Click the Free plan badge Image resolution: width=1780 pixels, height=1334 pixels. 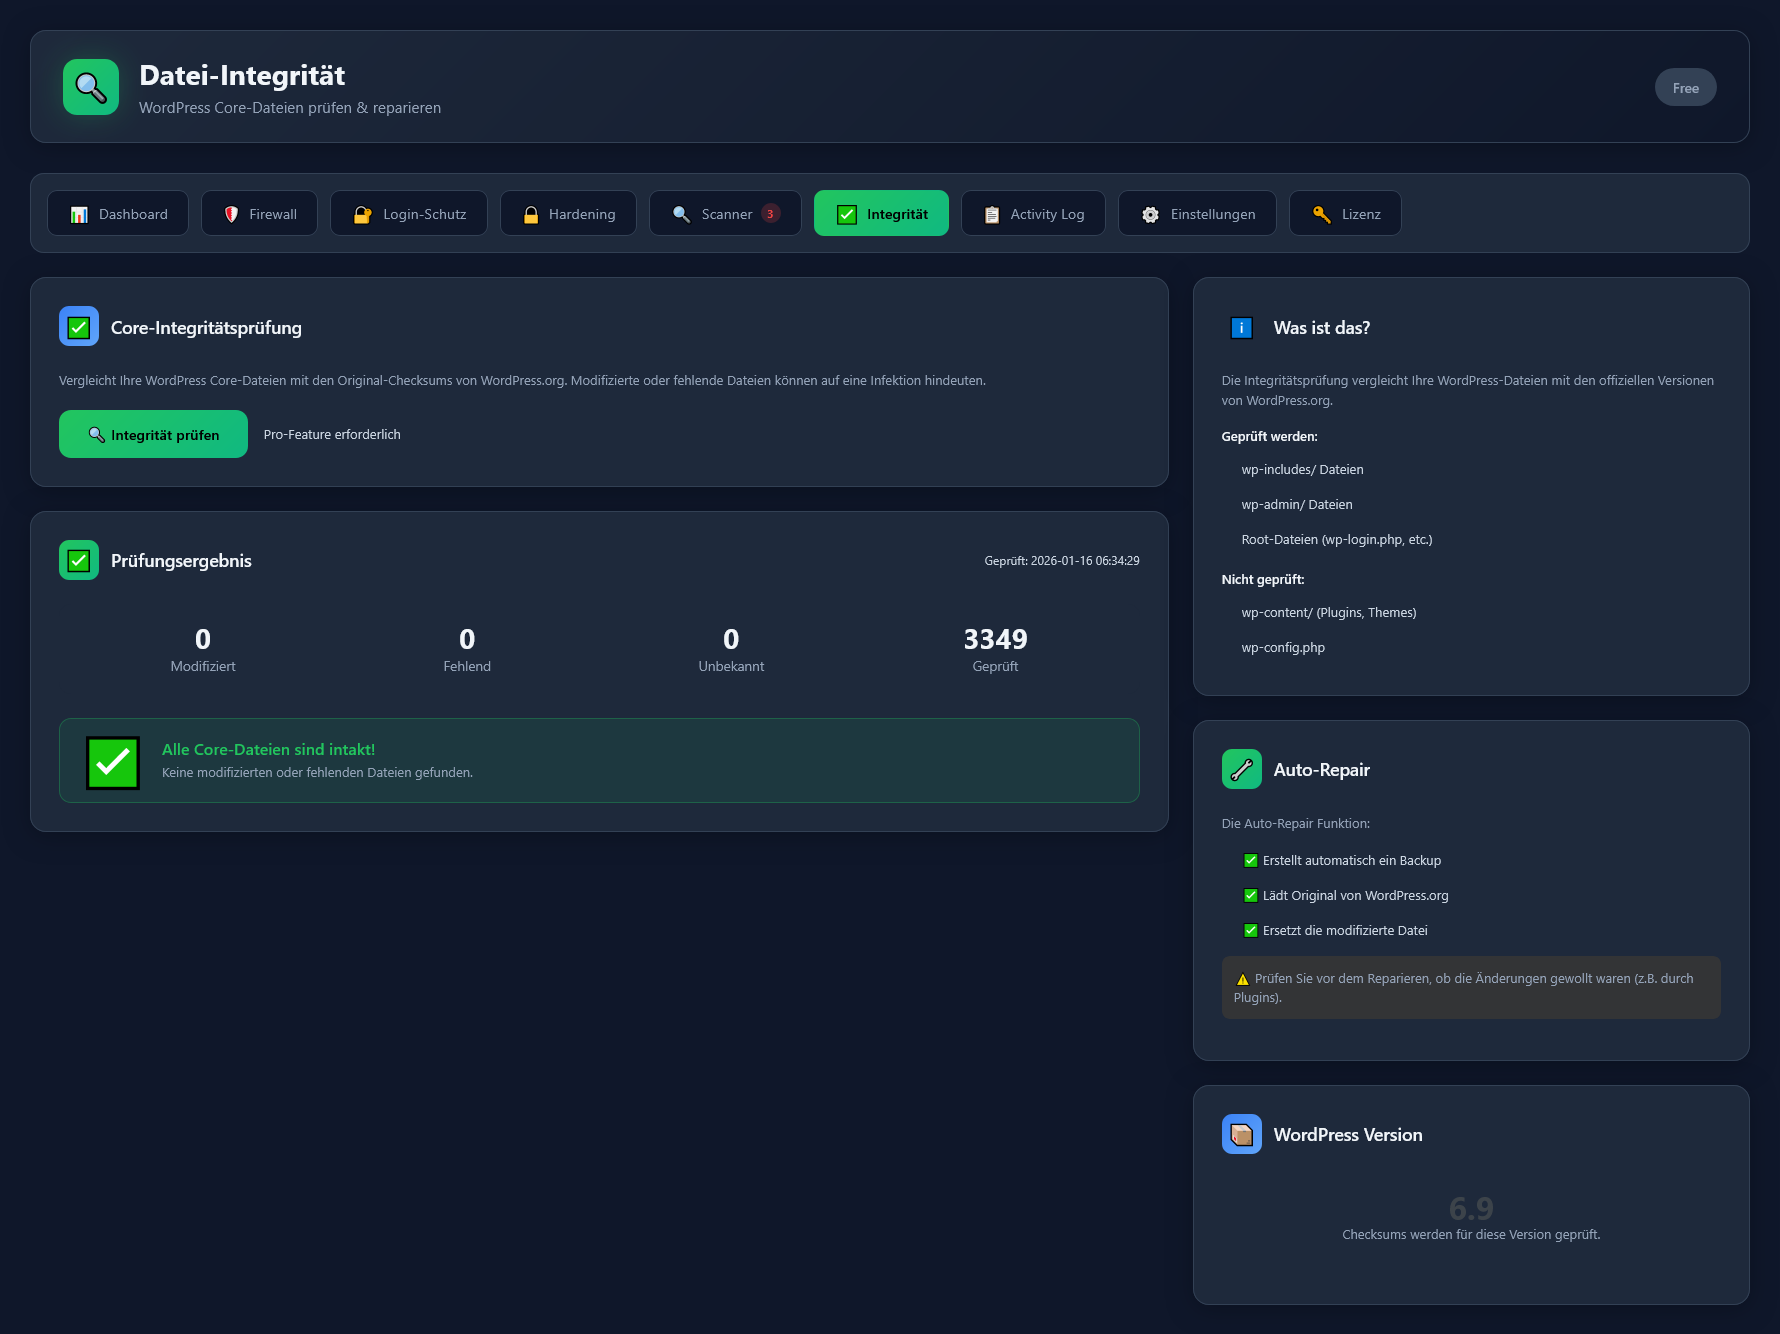coord(1685,88)
